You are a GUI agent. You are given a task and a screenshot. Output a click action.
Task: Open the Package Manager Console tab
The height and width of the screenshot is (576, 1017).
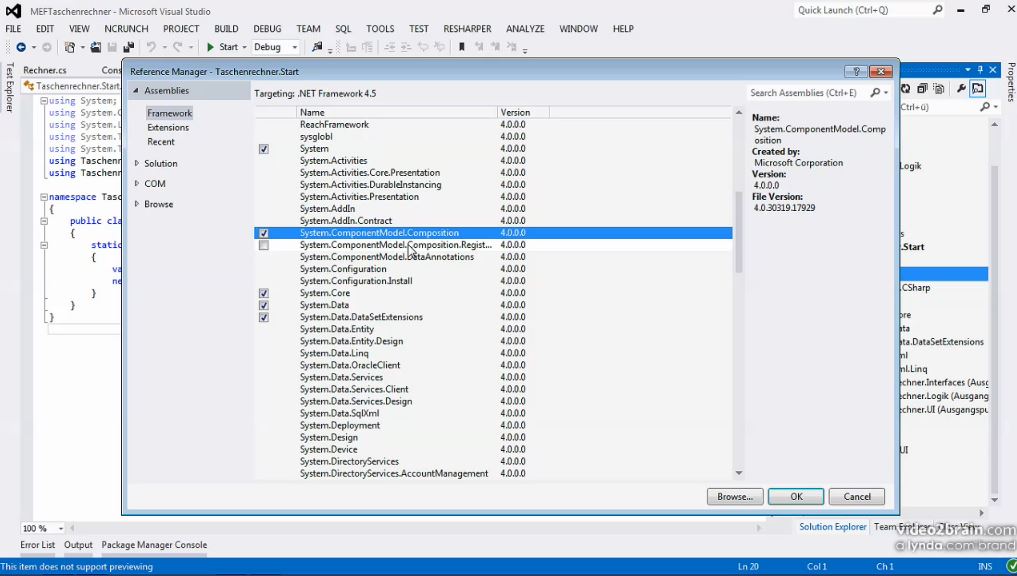pos(154,545)
